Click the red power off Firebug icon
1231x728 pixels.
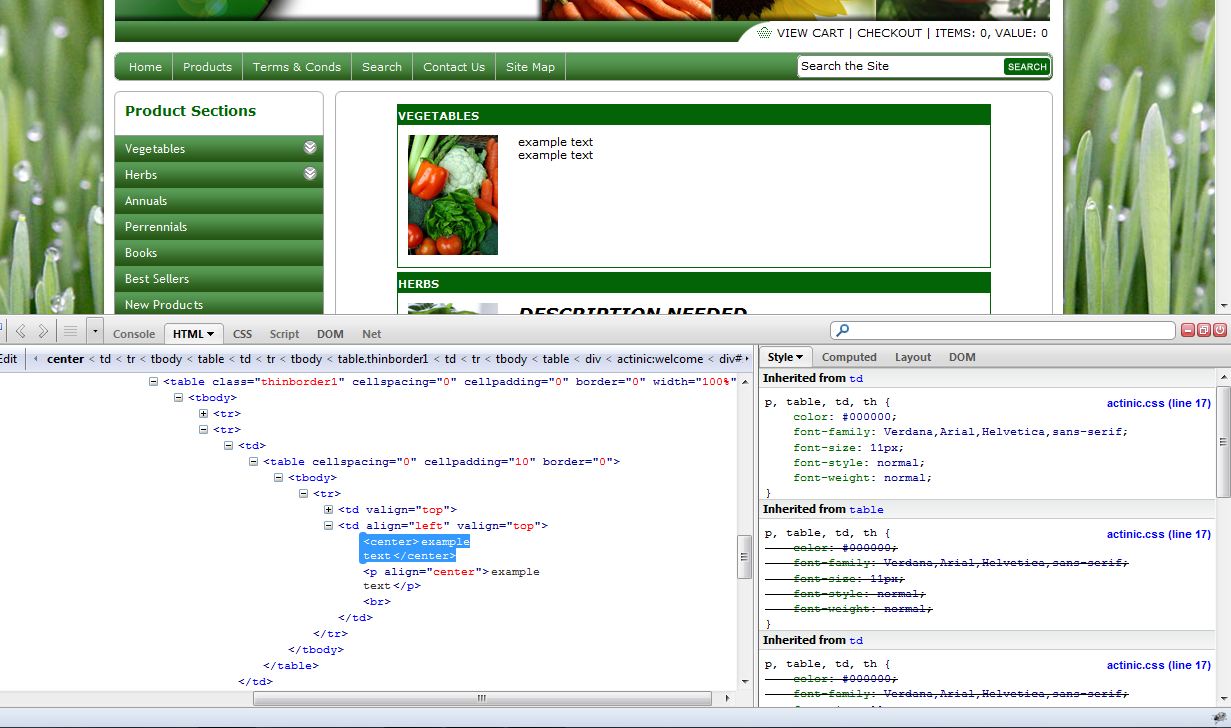1220,330
